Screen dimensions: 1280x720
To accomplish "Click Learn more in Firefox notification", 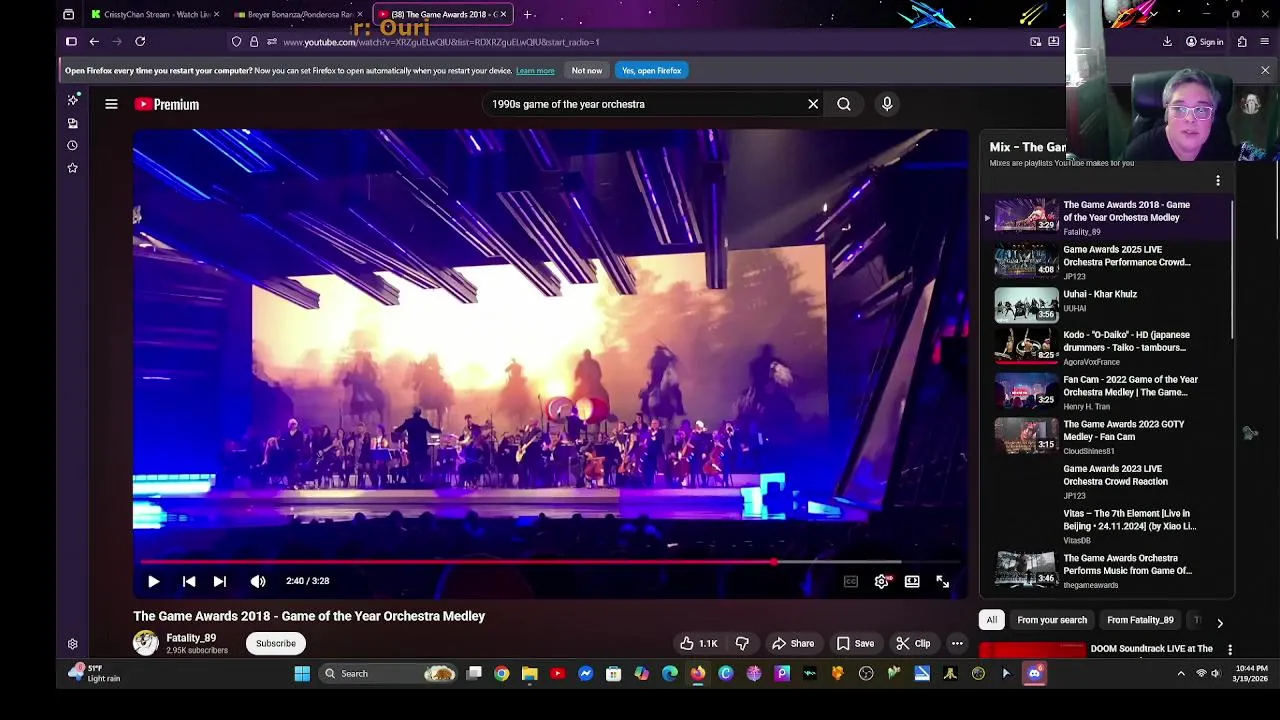I will coord(535,71).
